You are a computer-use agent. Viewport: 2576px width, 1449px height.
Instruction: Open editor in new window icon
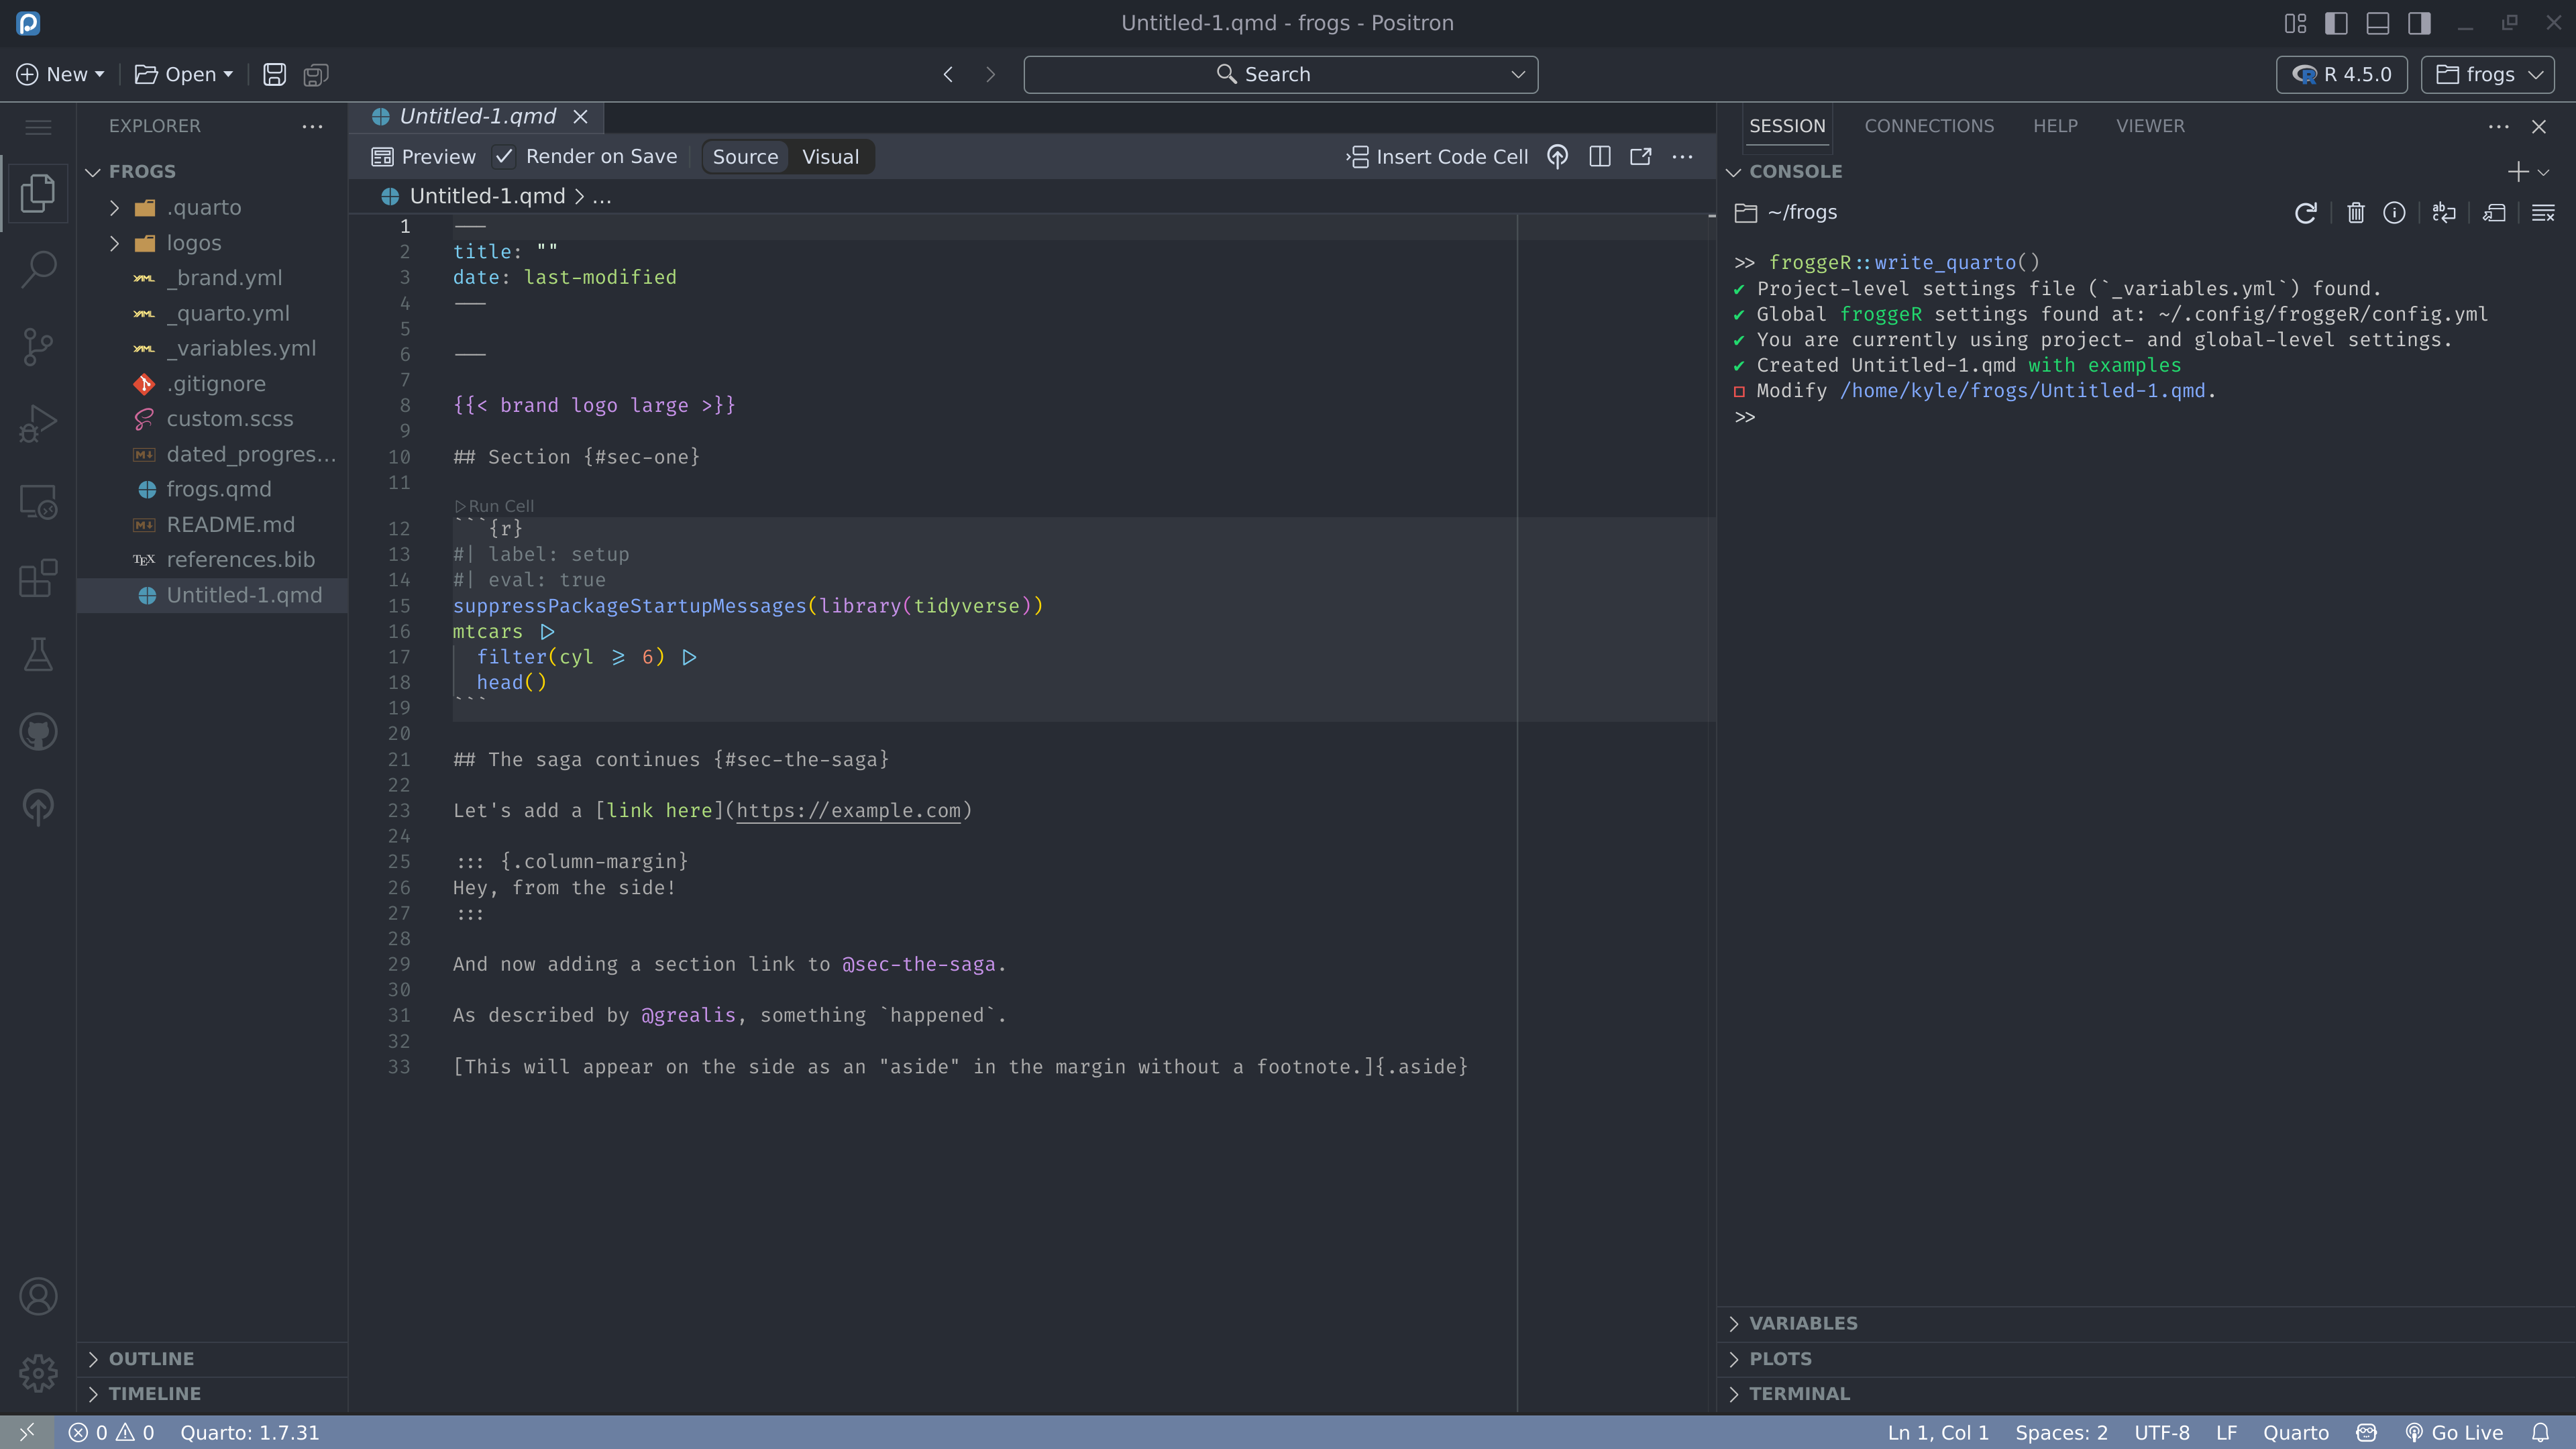(x=1641, y=157)
